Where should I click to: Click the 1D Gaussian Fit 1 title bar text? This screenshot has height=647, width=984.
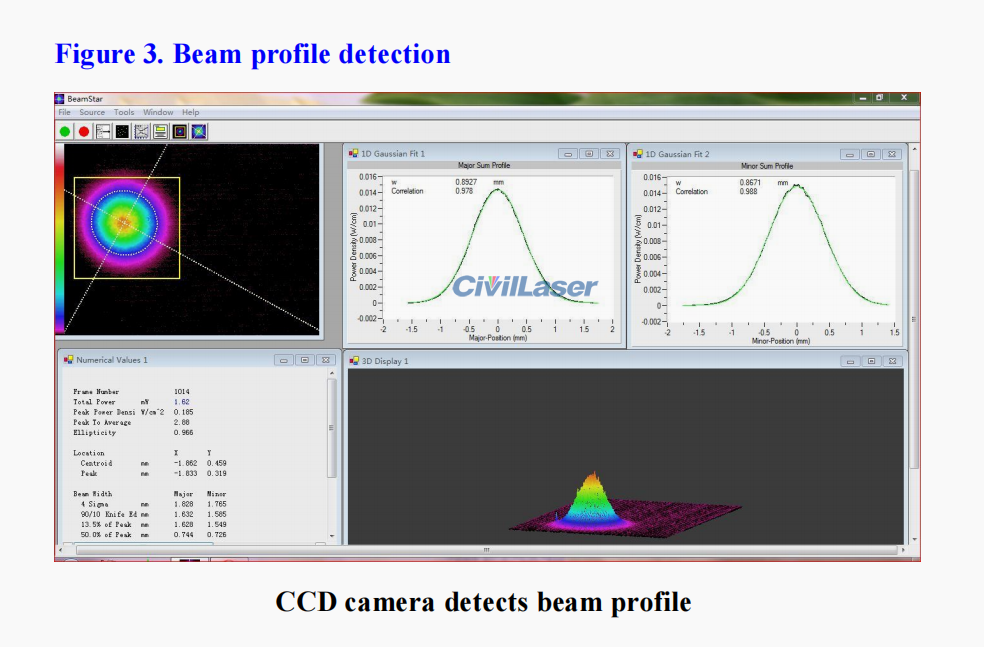click(393, 154)
